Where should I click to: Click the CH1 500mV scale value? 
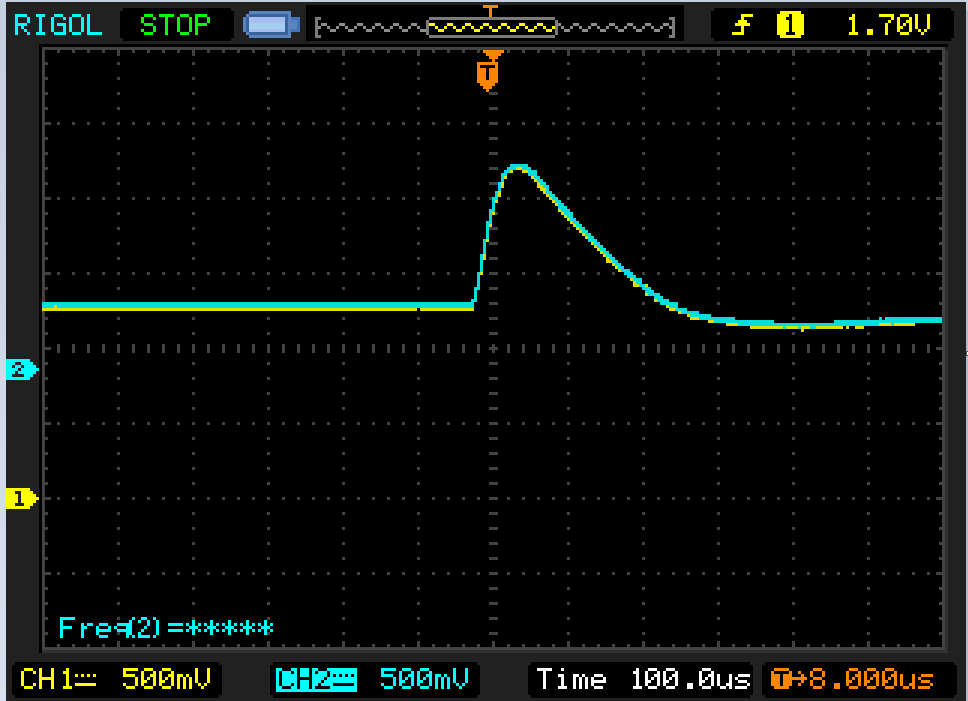tap(166, 679)
